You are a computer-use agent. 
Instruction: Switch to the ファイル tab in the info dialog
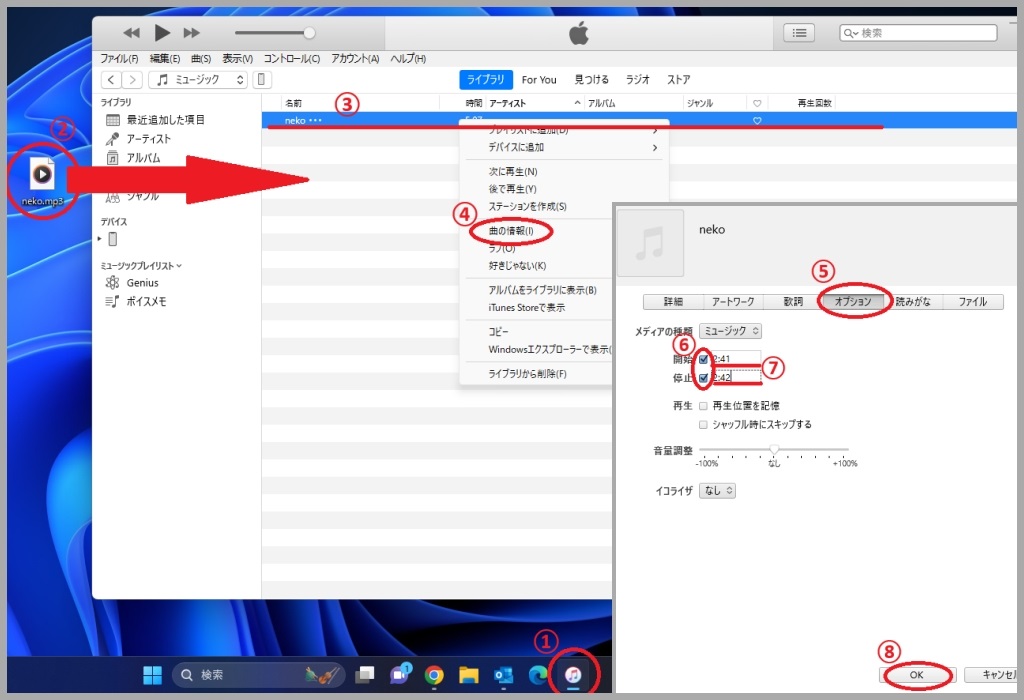(973, 302)
